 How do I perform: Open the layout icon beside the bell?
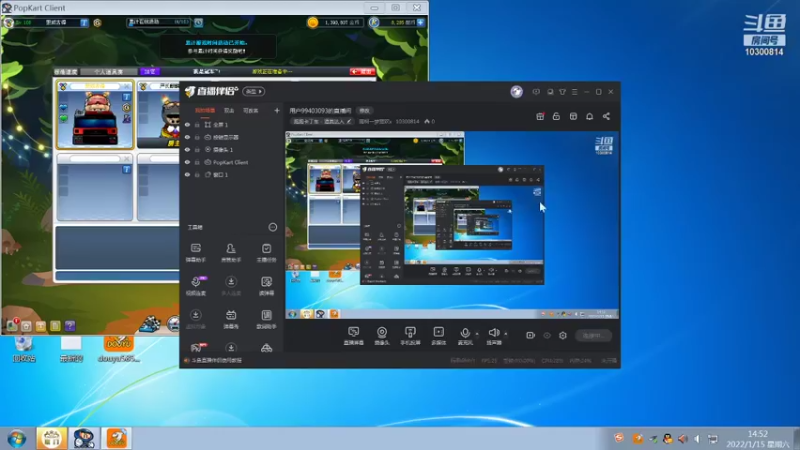click(573, 116)
